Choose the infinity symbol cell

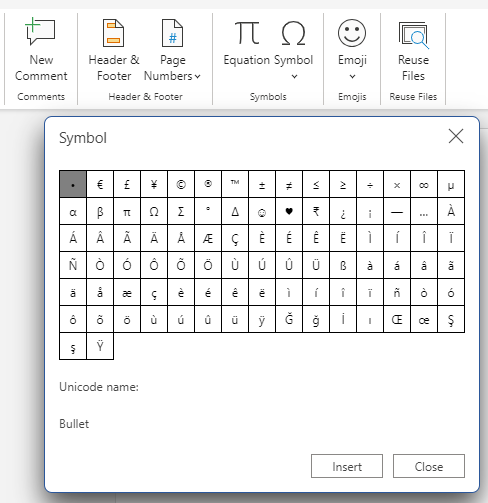click(x=424, y=184)
